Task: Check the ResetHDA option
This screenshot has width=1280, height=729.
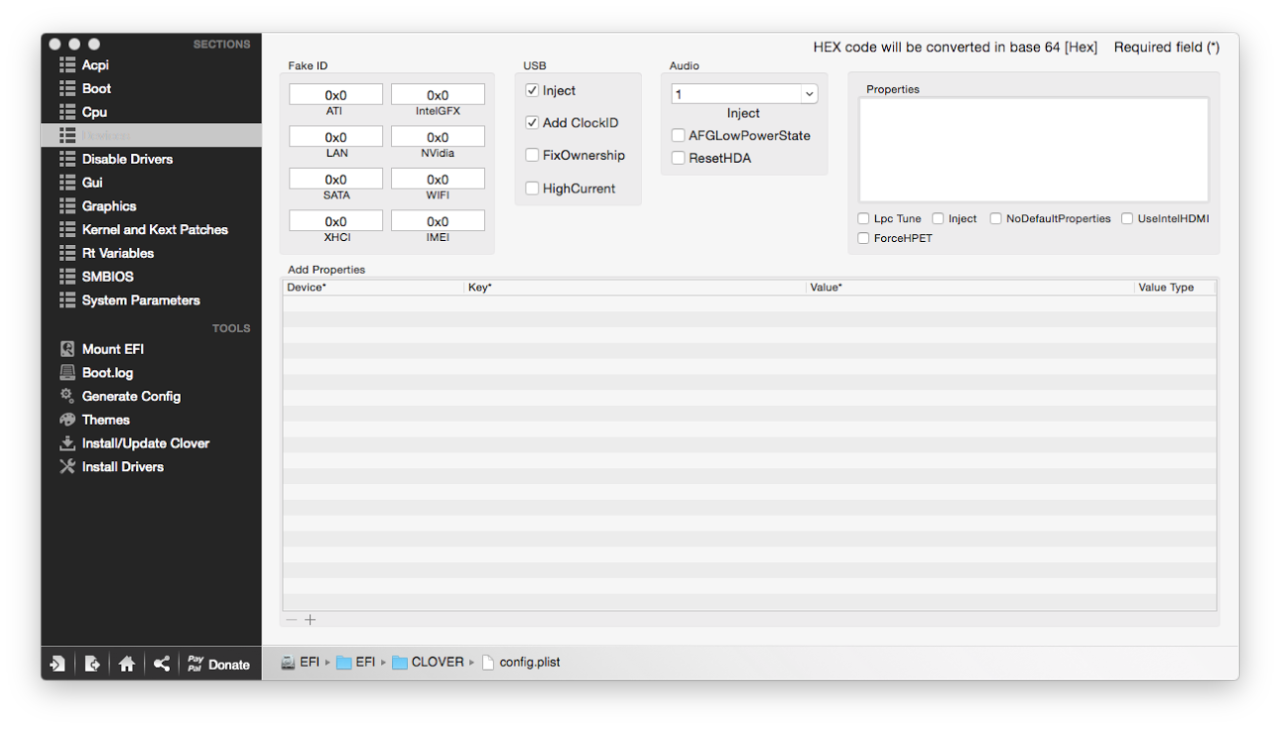Action: pyautogui.click(x=678, y=158)
